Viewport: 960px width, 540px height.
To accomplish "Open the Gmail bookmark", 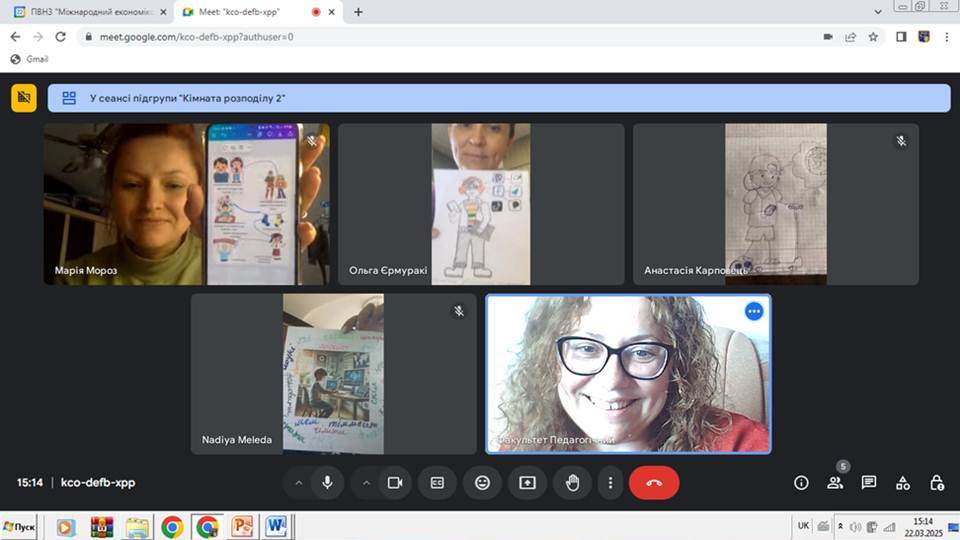I will (30, 59).
